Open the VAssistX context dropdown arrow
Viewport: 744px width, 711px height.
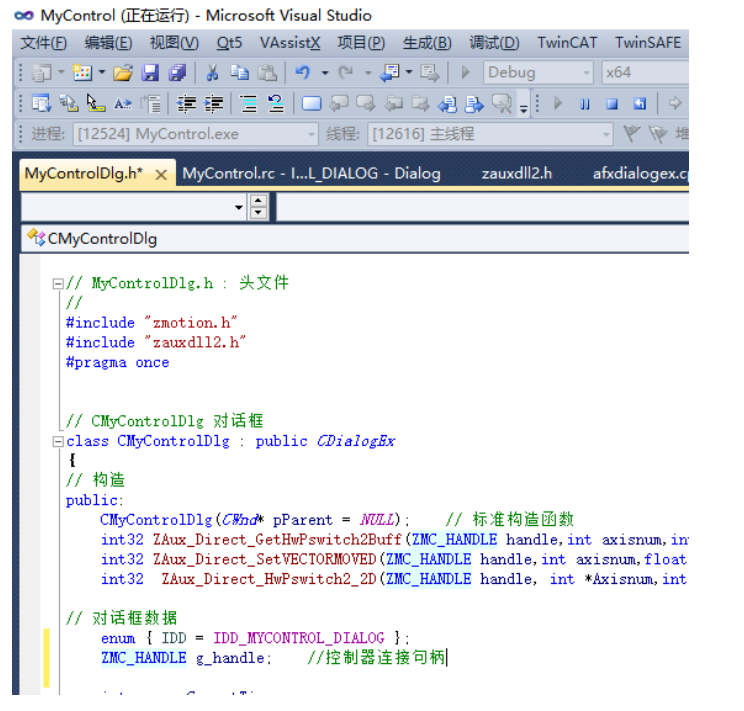point(239,207)
